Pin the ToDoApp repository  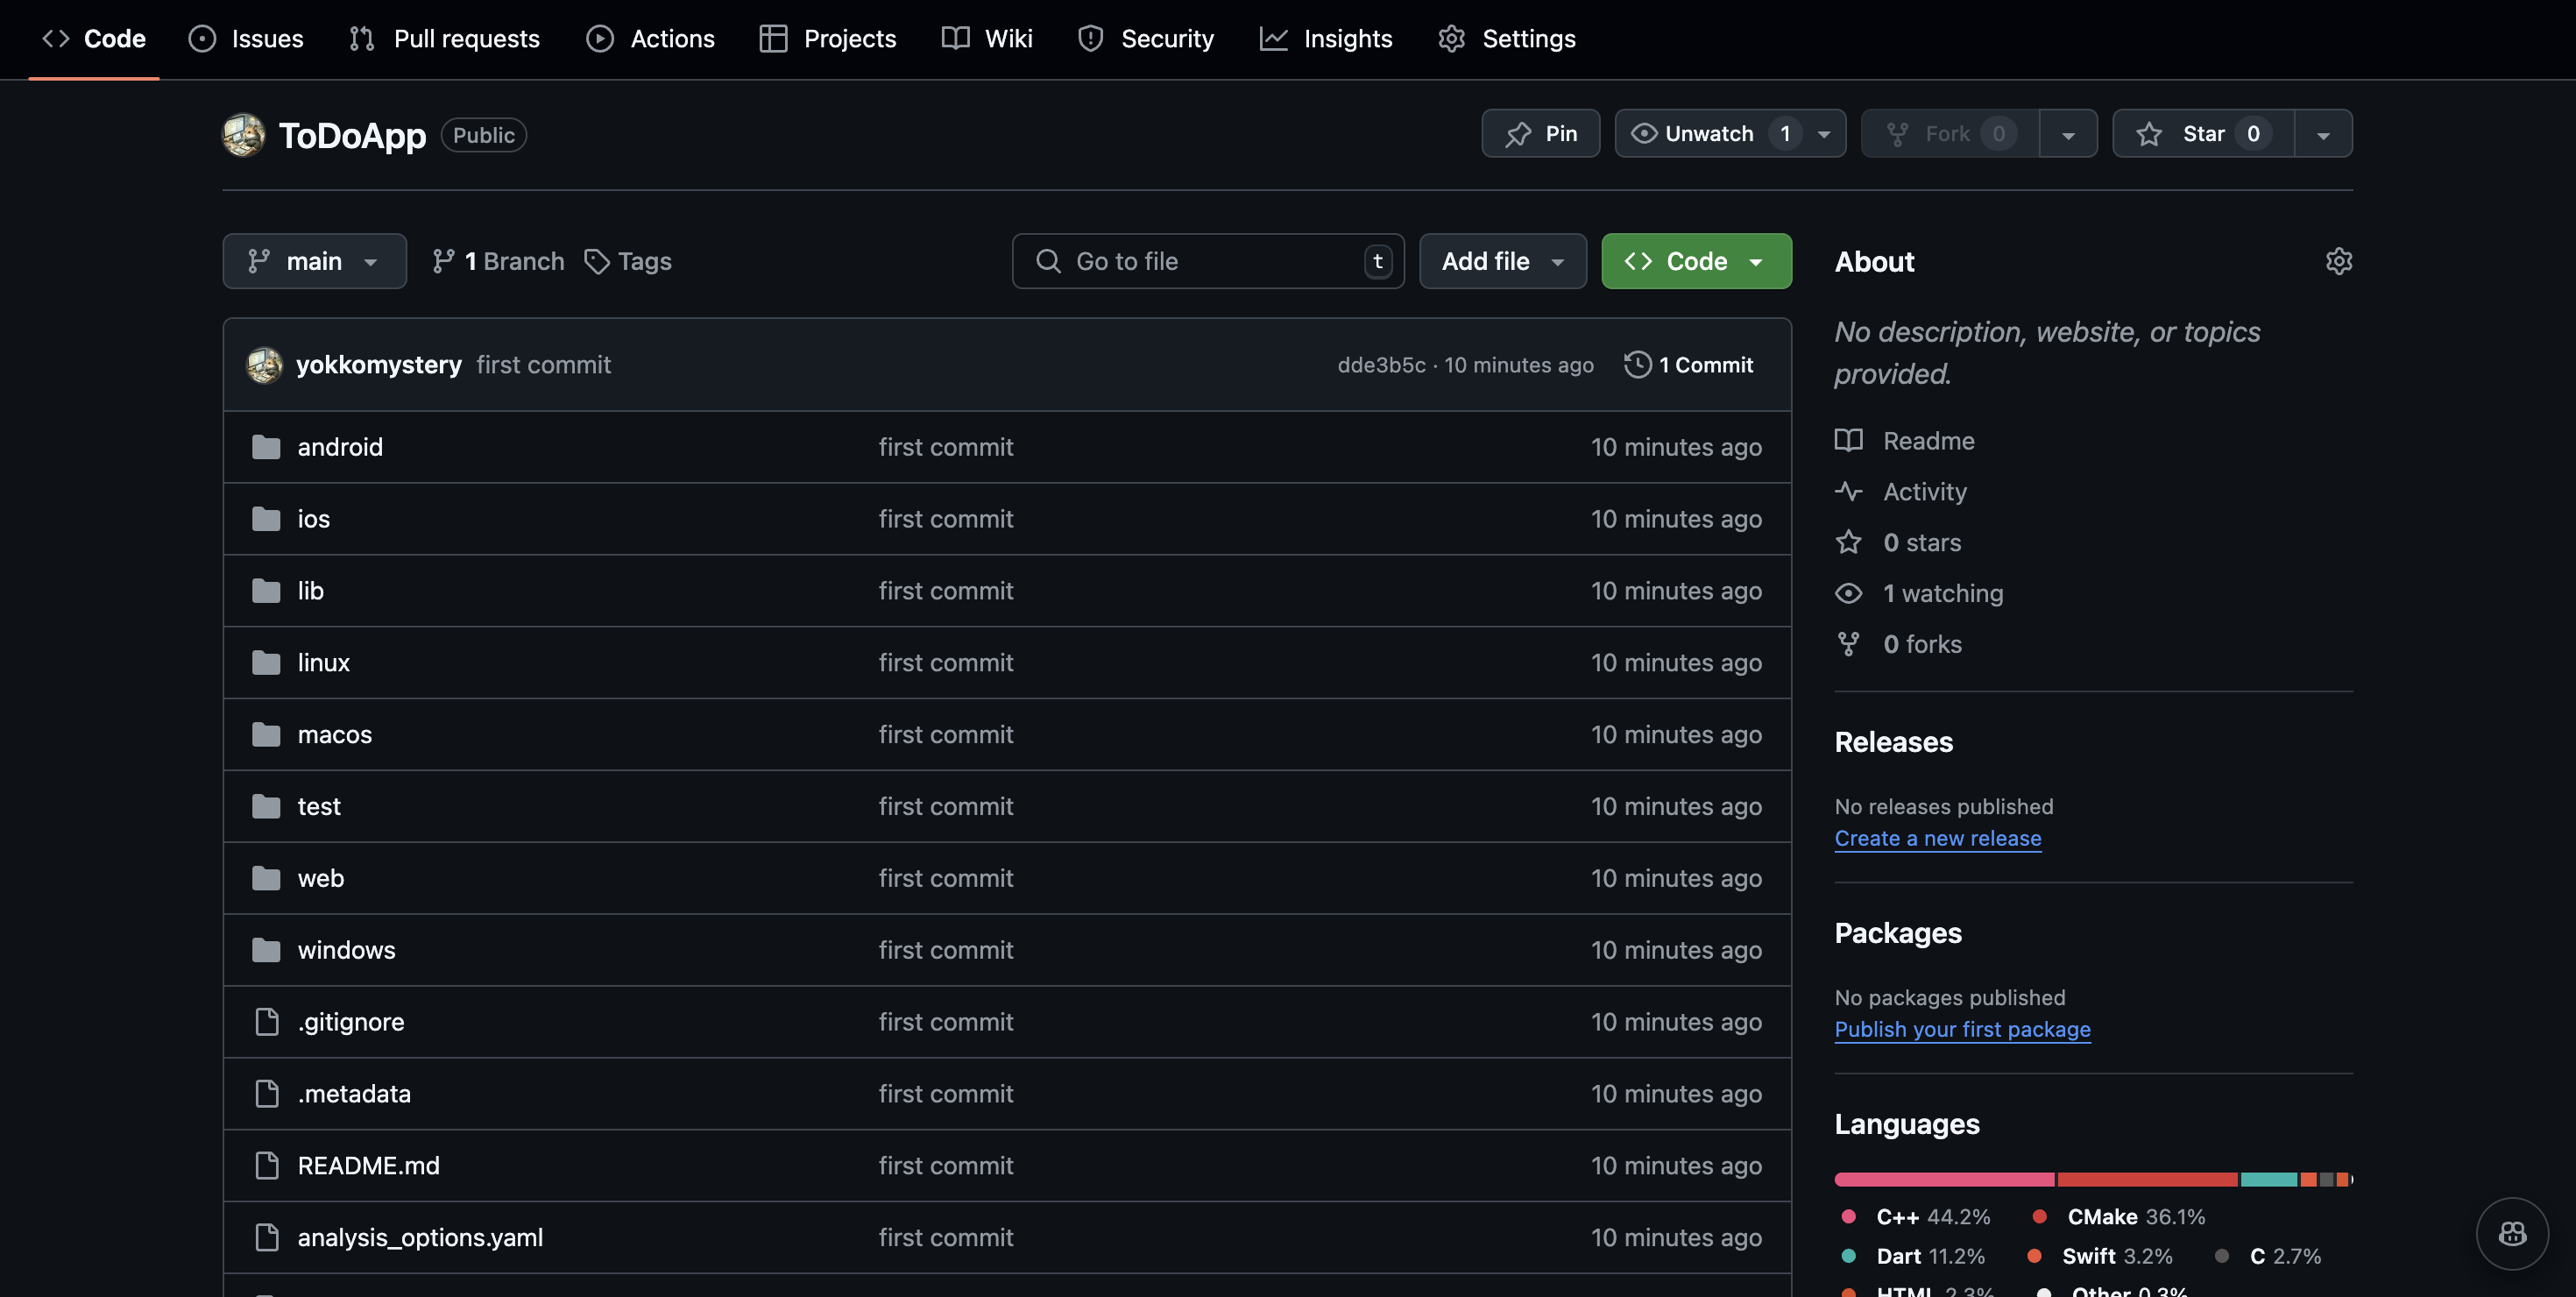pos(1540,134)
